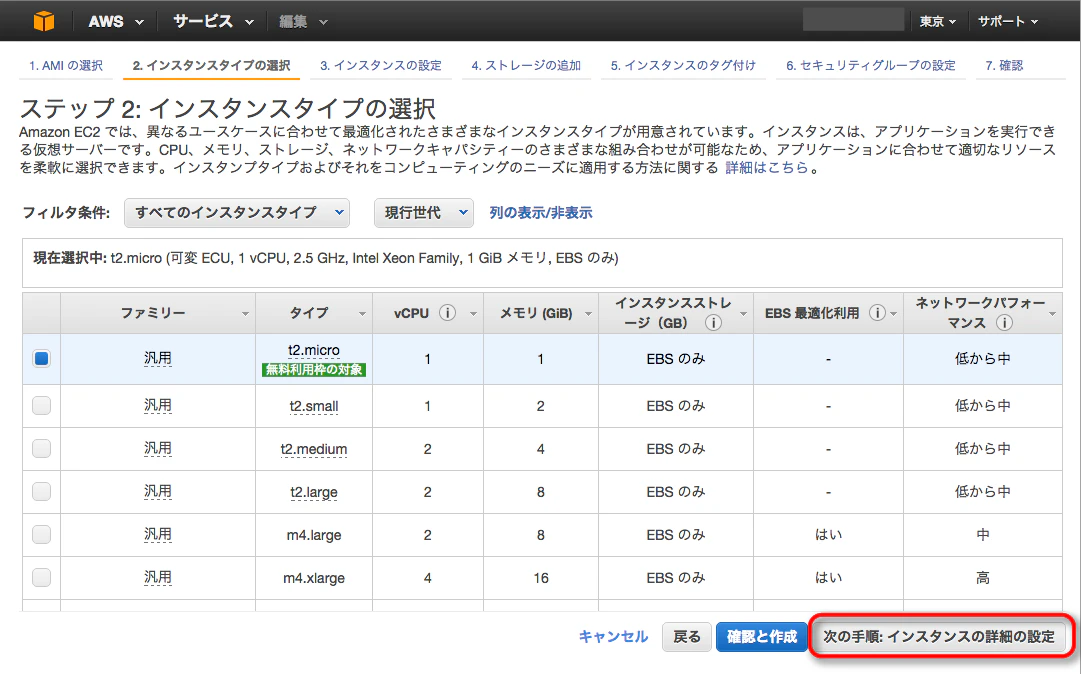Select the t2.small instance checkbox
The image size is (1081, 674).
(x=41, y=405)
